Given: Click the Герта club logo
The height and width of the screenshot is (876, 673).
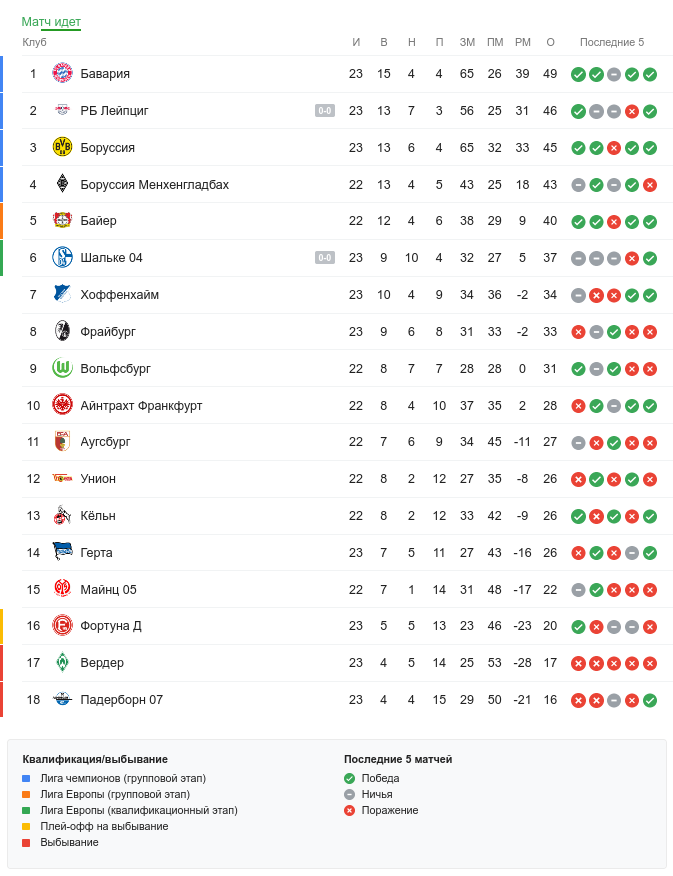Looking at the screenshot, I should click(62, 552).
